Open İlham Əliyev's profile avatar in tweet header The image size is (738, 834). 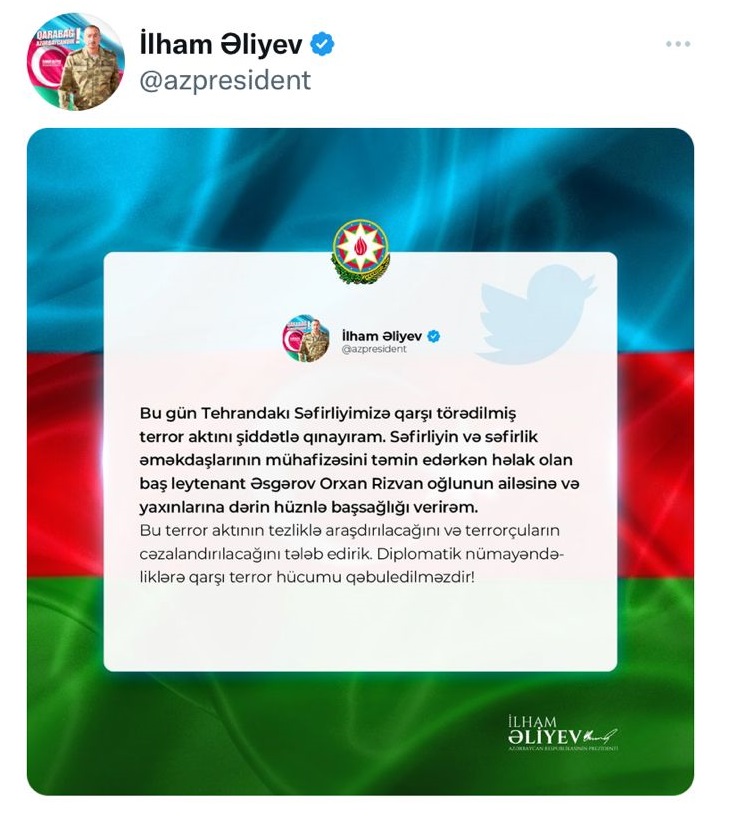(x=76, y=61)
